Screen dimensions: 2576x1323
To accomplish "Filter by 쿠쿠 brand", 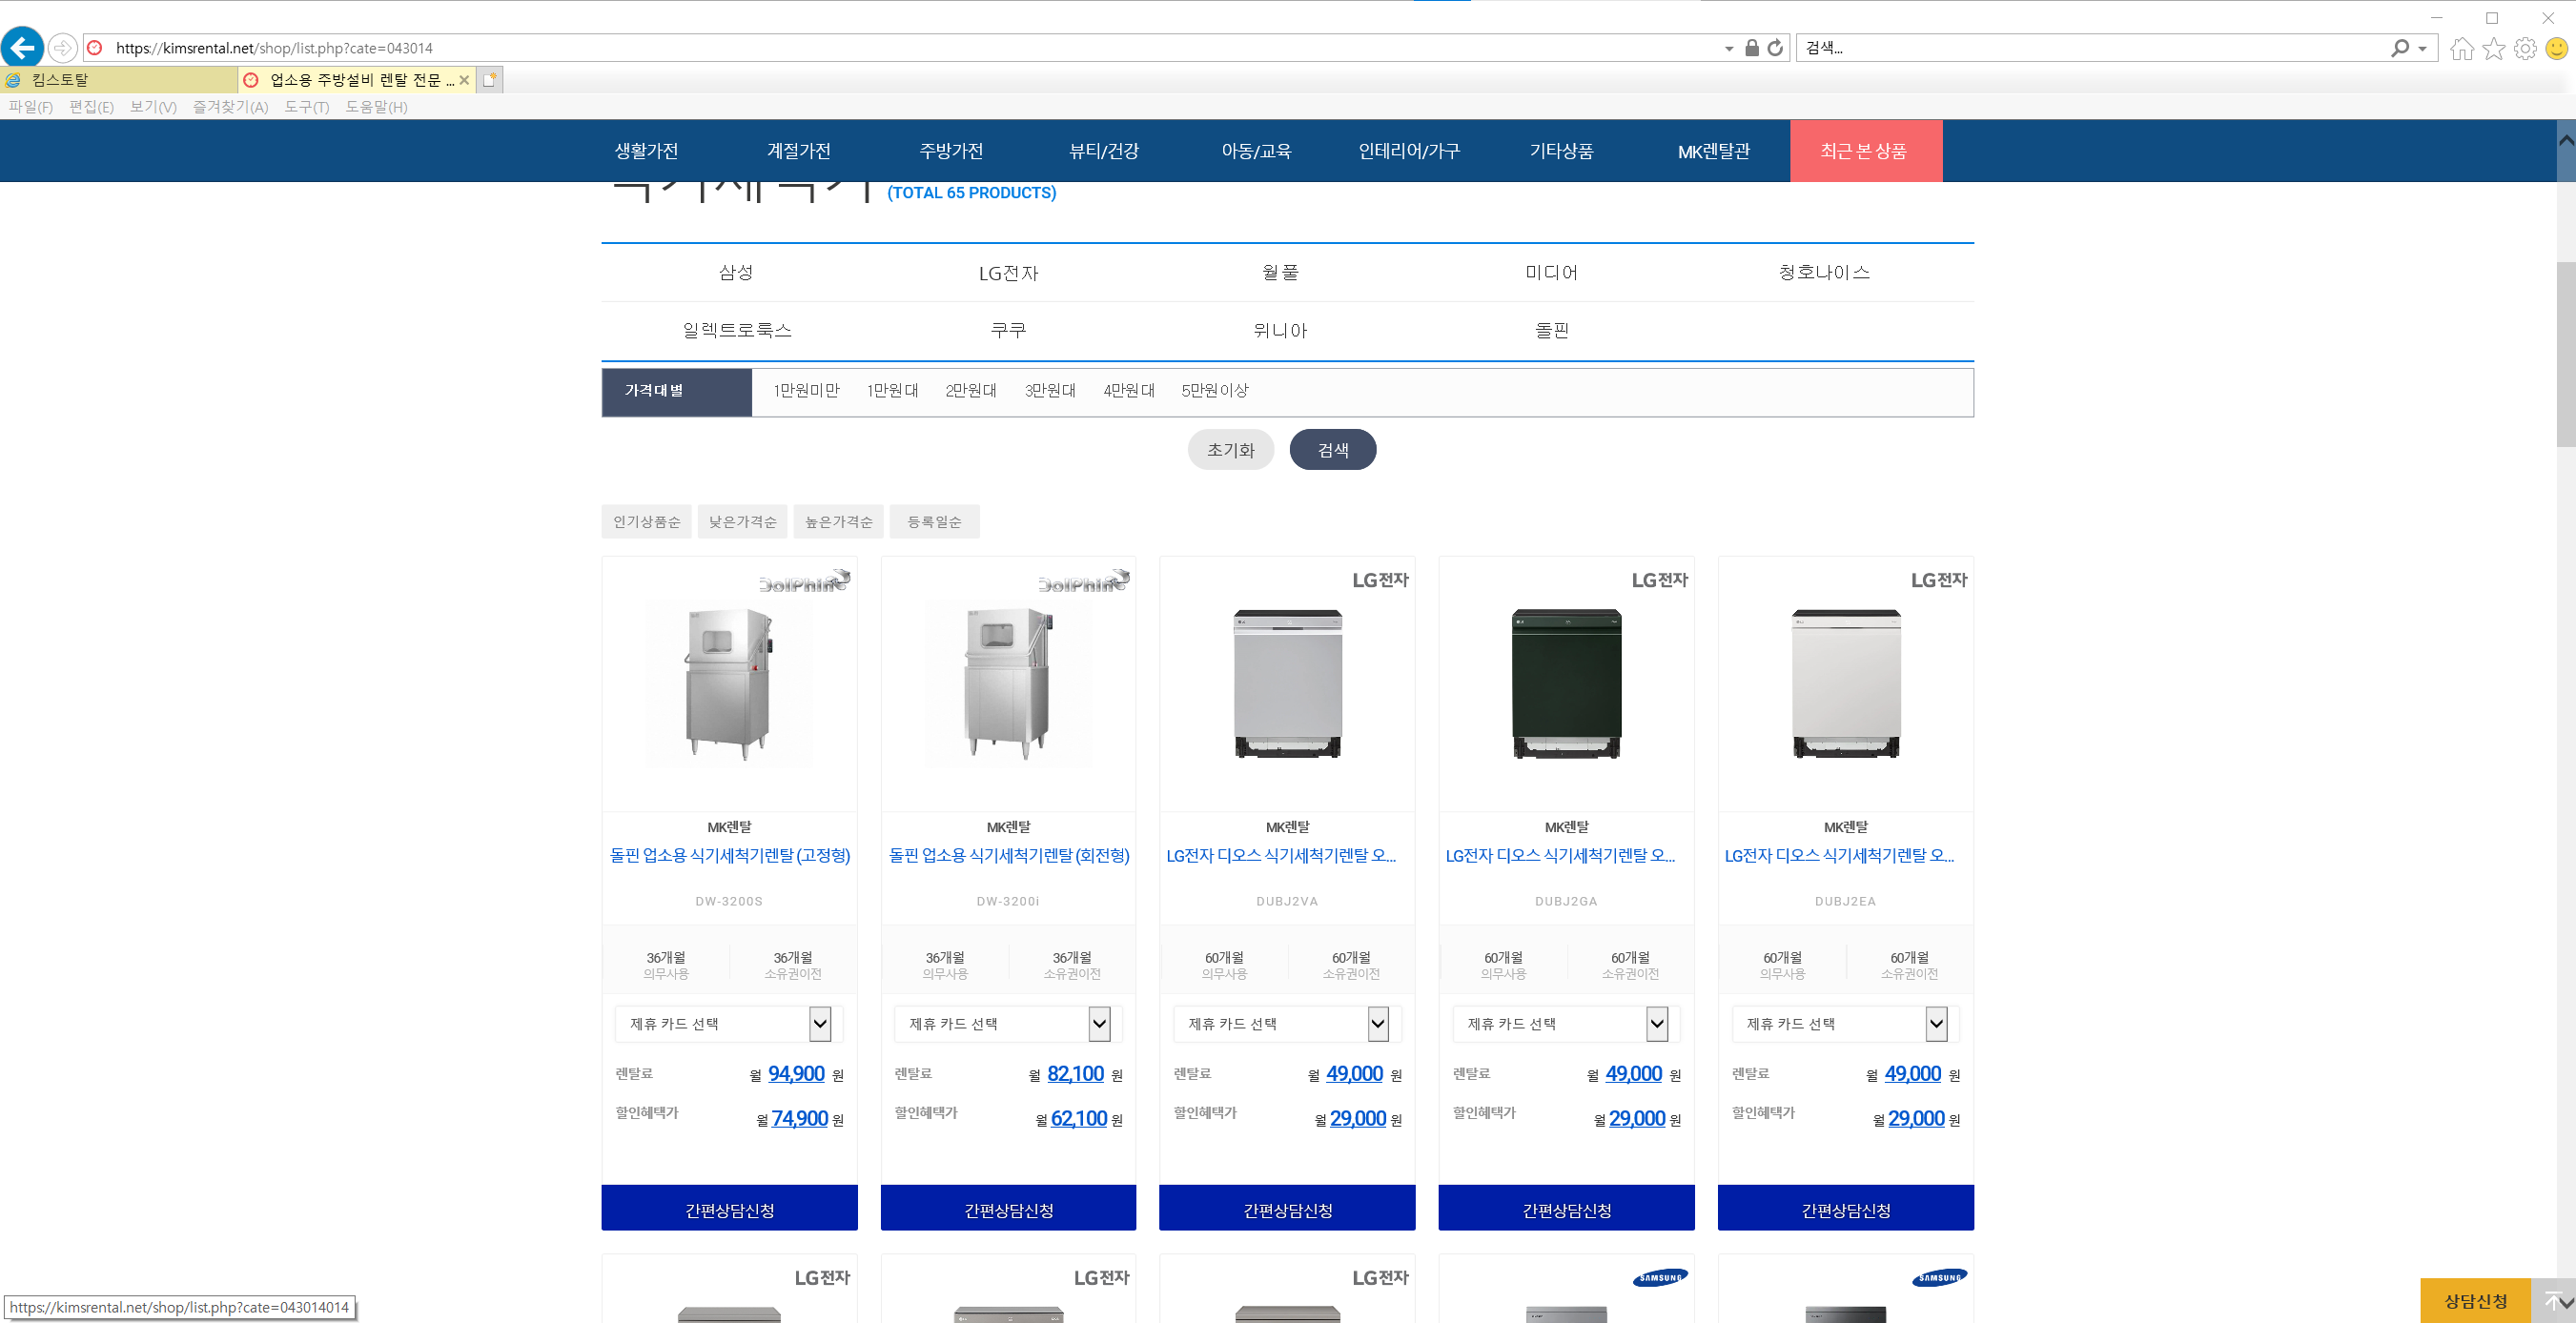I will pyautogui.click(x=1009, y=330).
